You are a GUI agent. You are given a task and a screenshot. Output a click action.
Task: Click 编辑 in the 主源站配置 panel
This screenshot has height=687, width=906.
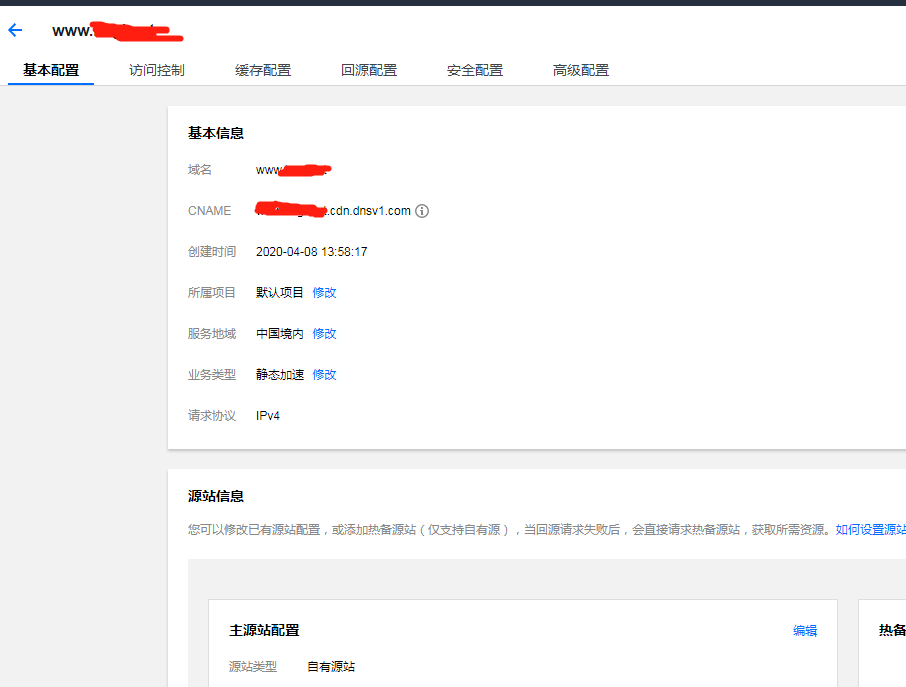[x=805, y=631]
